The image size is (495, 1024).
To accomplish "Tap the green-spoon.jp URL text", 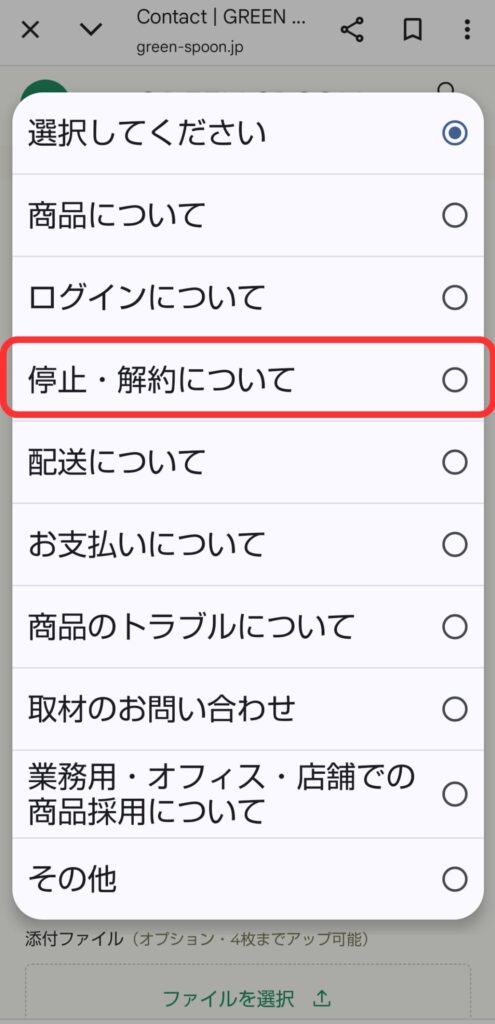I will point(190,48).
